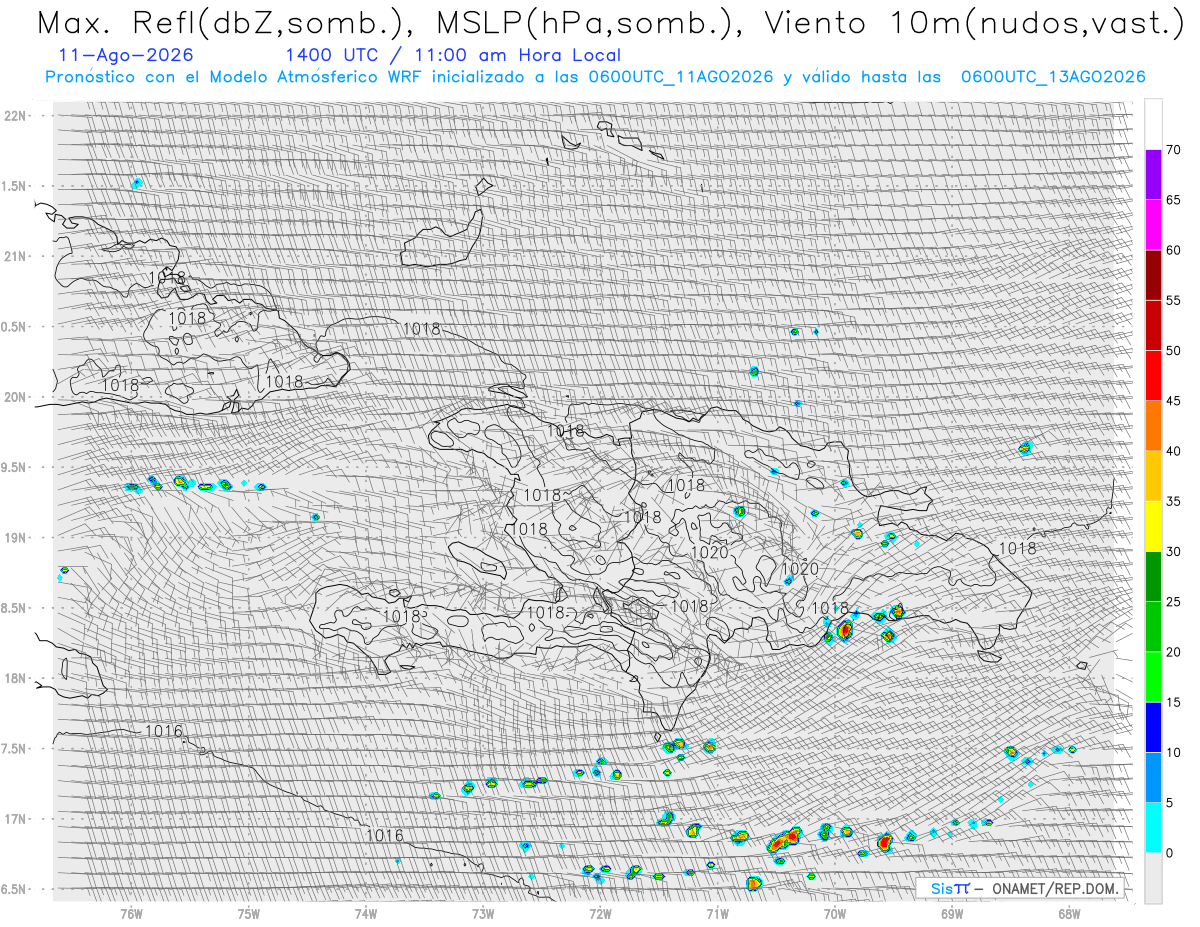This screenshot has height=927, width=1200.
Task: Click the '72W' longitude label
Action: [600, 913]
